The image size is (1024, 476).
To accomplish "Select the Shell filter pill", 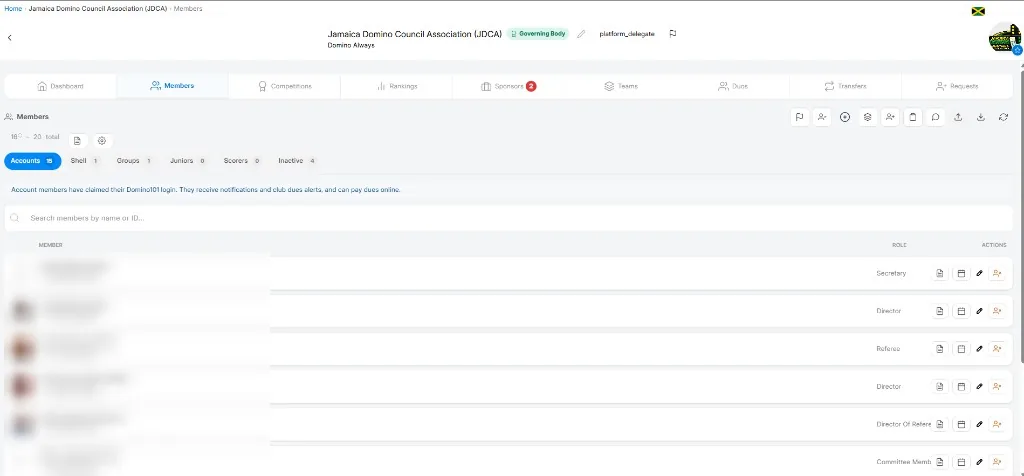I will 84,161.
